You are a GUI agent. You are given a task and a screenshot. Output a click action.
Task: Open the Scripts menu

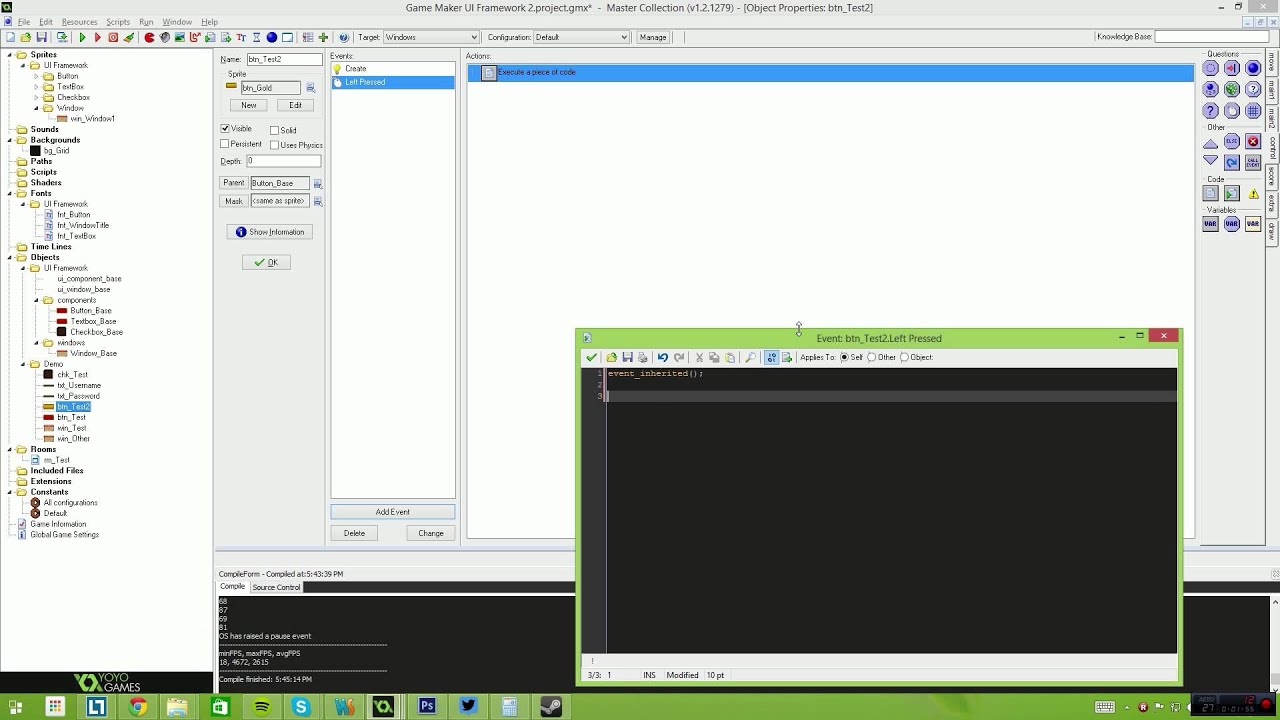coord(118,21)
